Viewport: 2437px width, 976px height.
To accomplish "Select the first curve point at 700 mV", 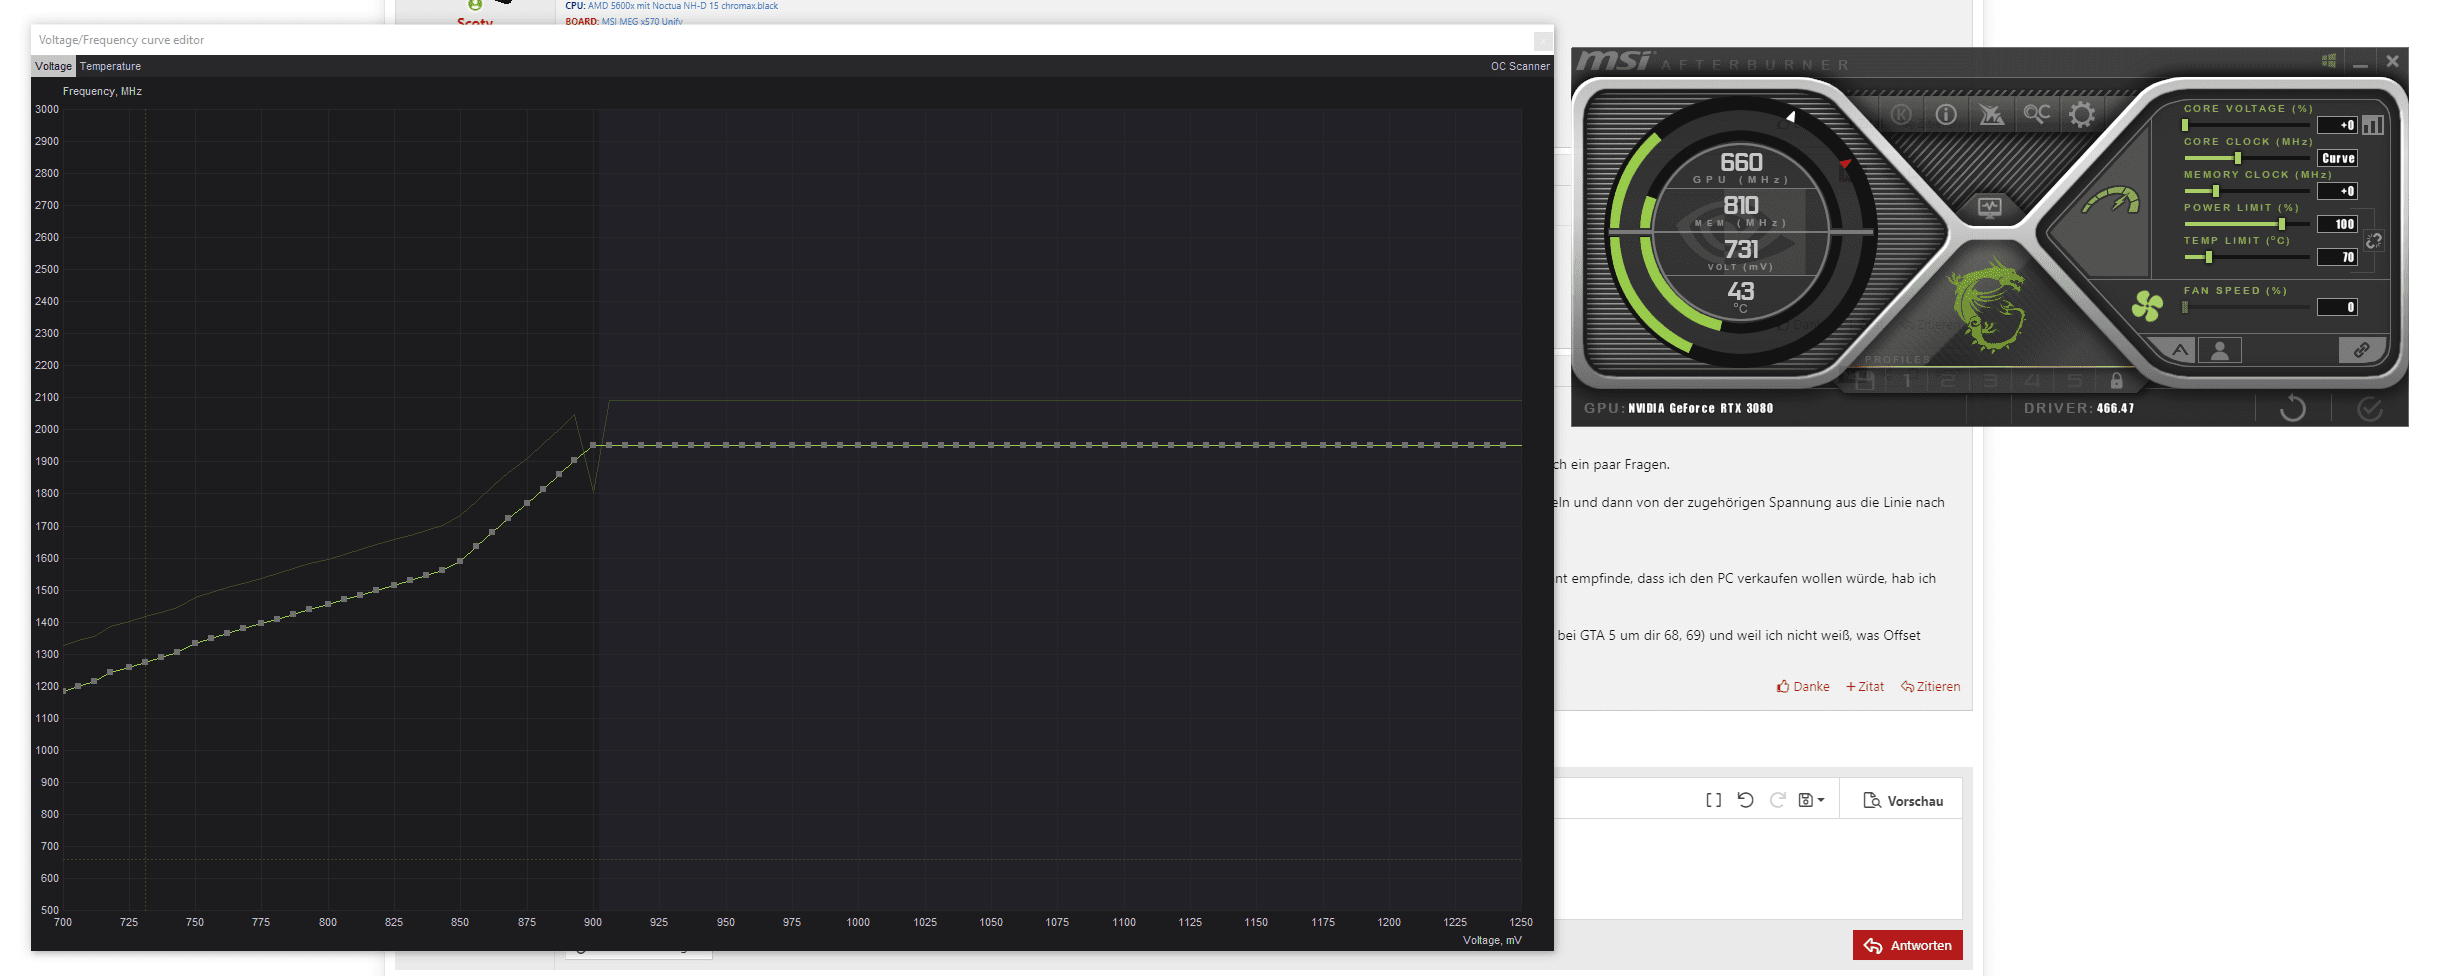I will tap(65, 690).
